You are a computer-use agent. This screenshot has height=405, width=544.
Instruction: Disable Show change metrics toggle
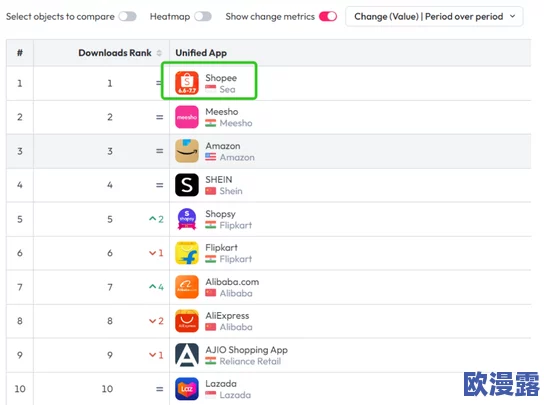(x=328, y=16)
